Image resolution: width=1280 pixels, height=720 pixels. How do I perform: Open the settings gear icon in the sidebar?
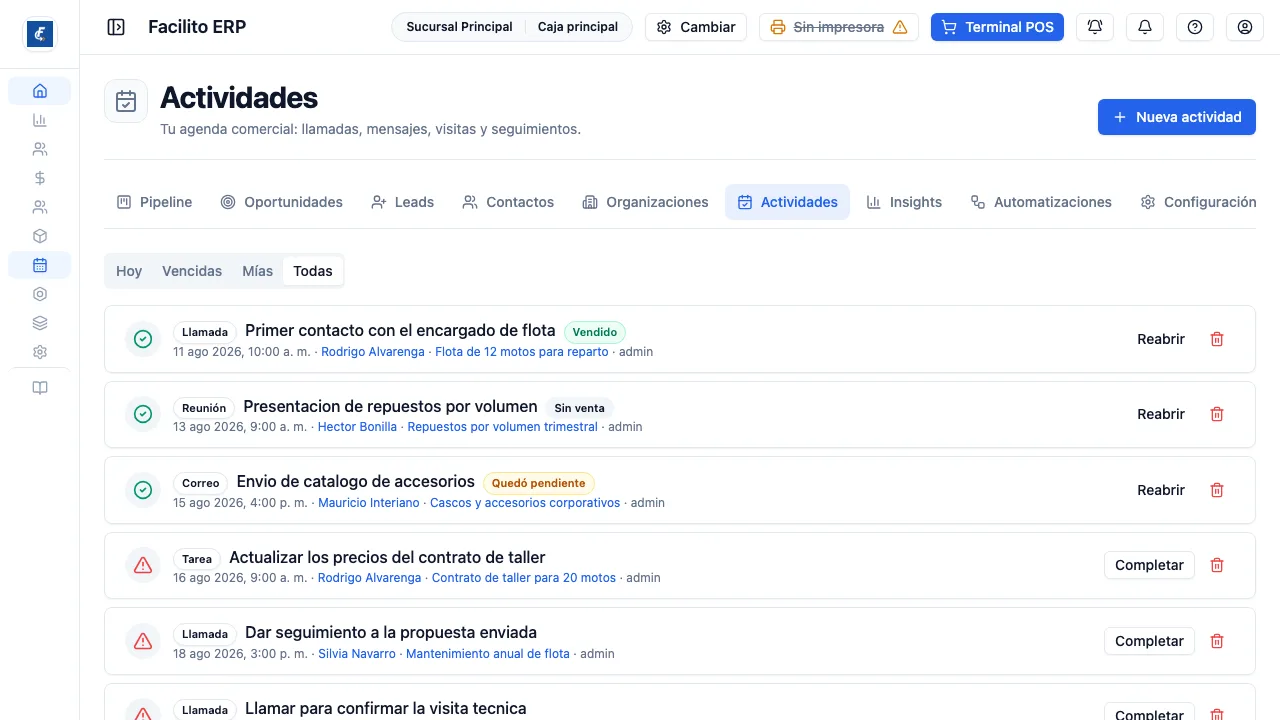[40, 352]
